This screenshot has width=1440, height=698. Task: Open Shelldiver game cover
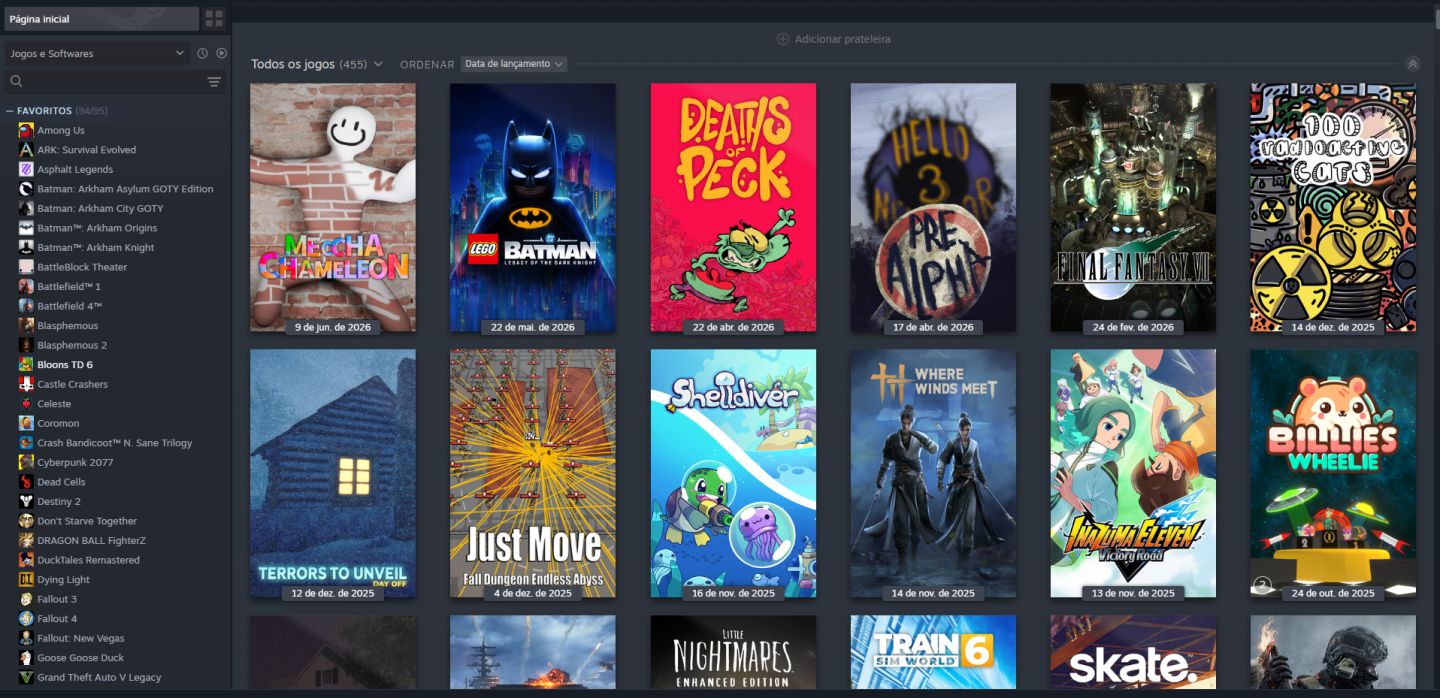click(733, 473)
